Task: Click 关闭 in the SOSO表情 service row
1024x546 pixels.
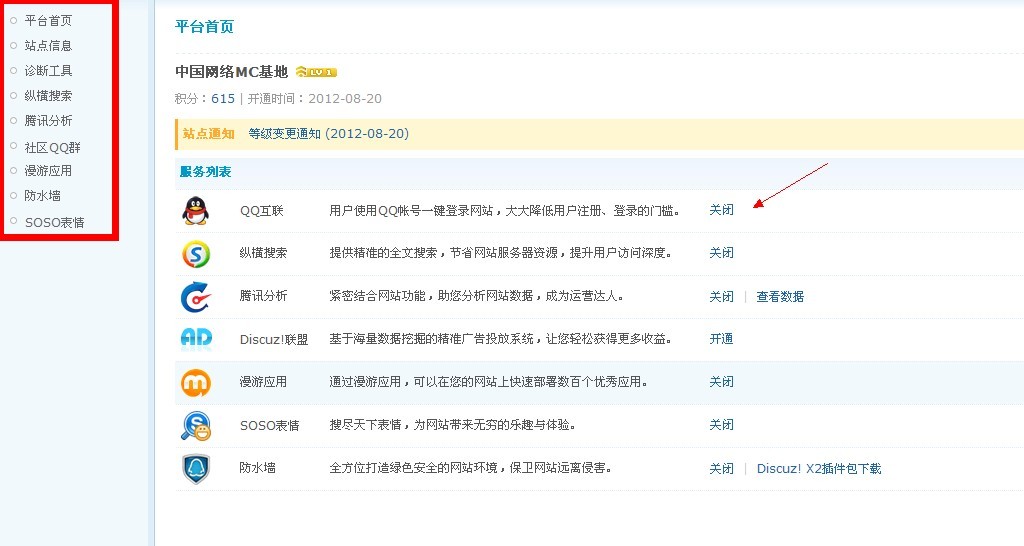Action: pyautogui.click(x=722, y=425)
